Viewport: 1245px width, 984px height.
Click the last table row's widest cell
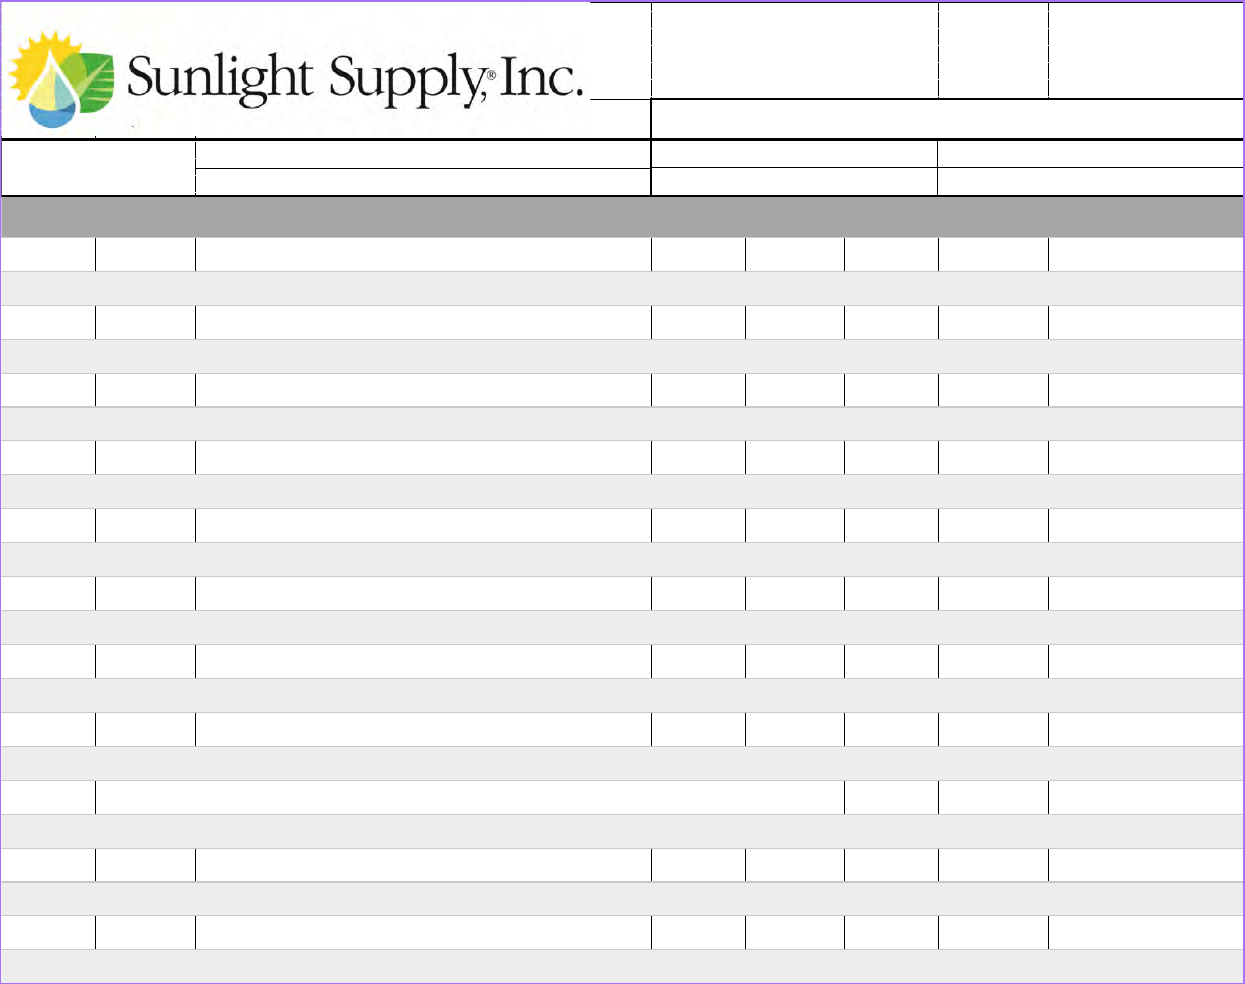pyautogui.click(x=422, y=932)
